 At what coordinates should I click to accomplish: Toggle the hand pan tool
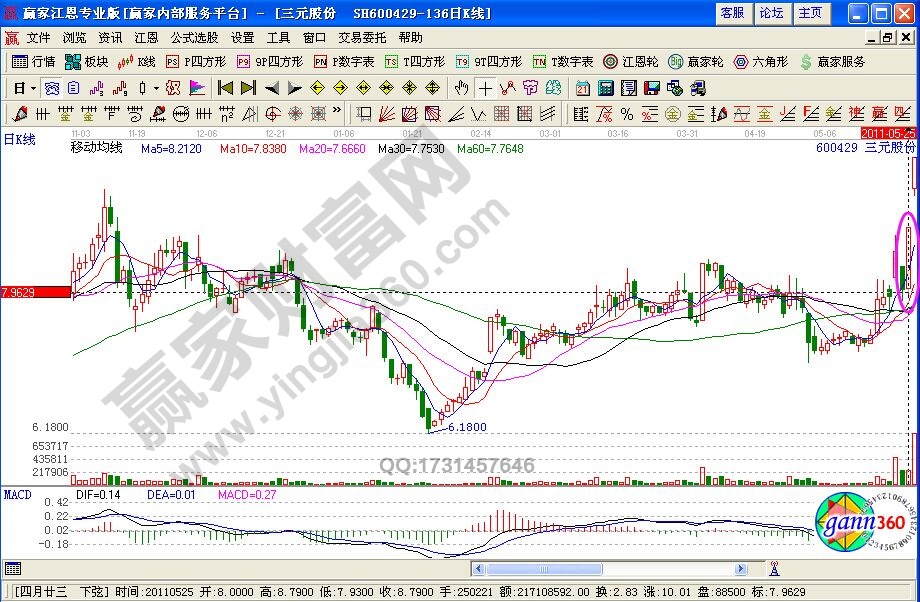tap(461, 88)
